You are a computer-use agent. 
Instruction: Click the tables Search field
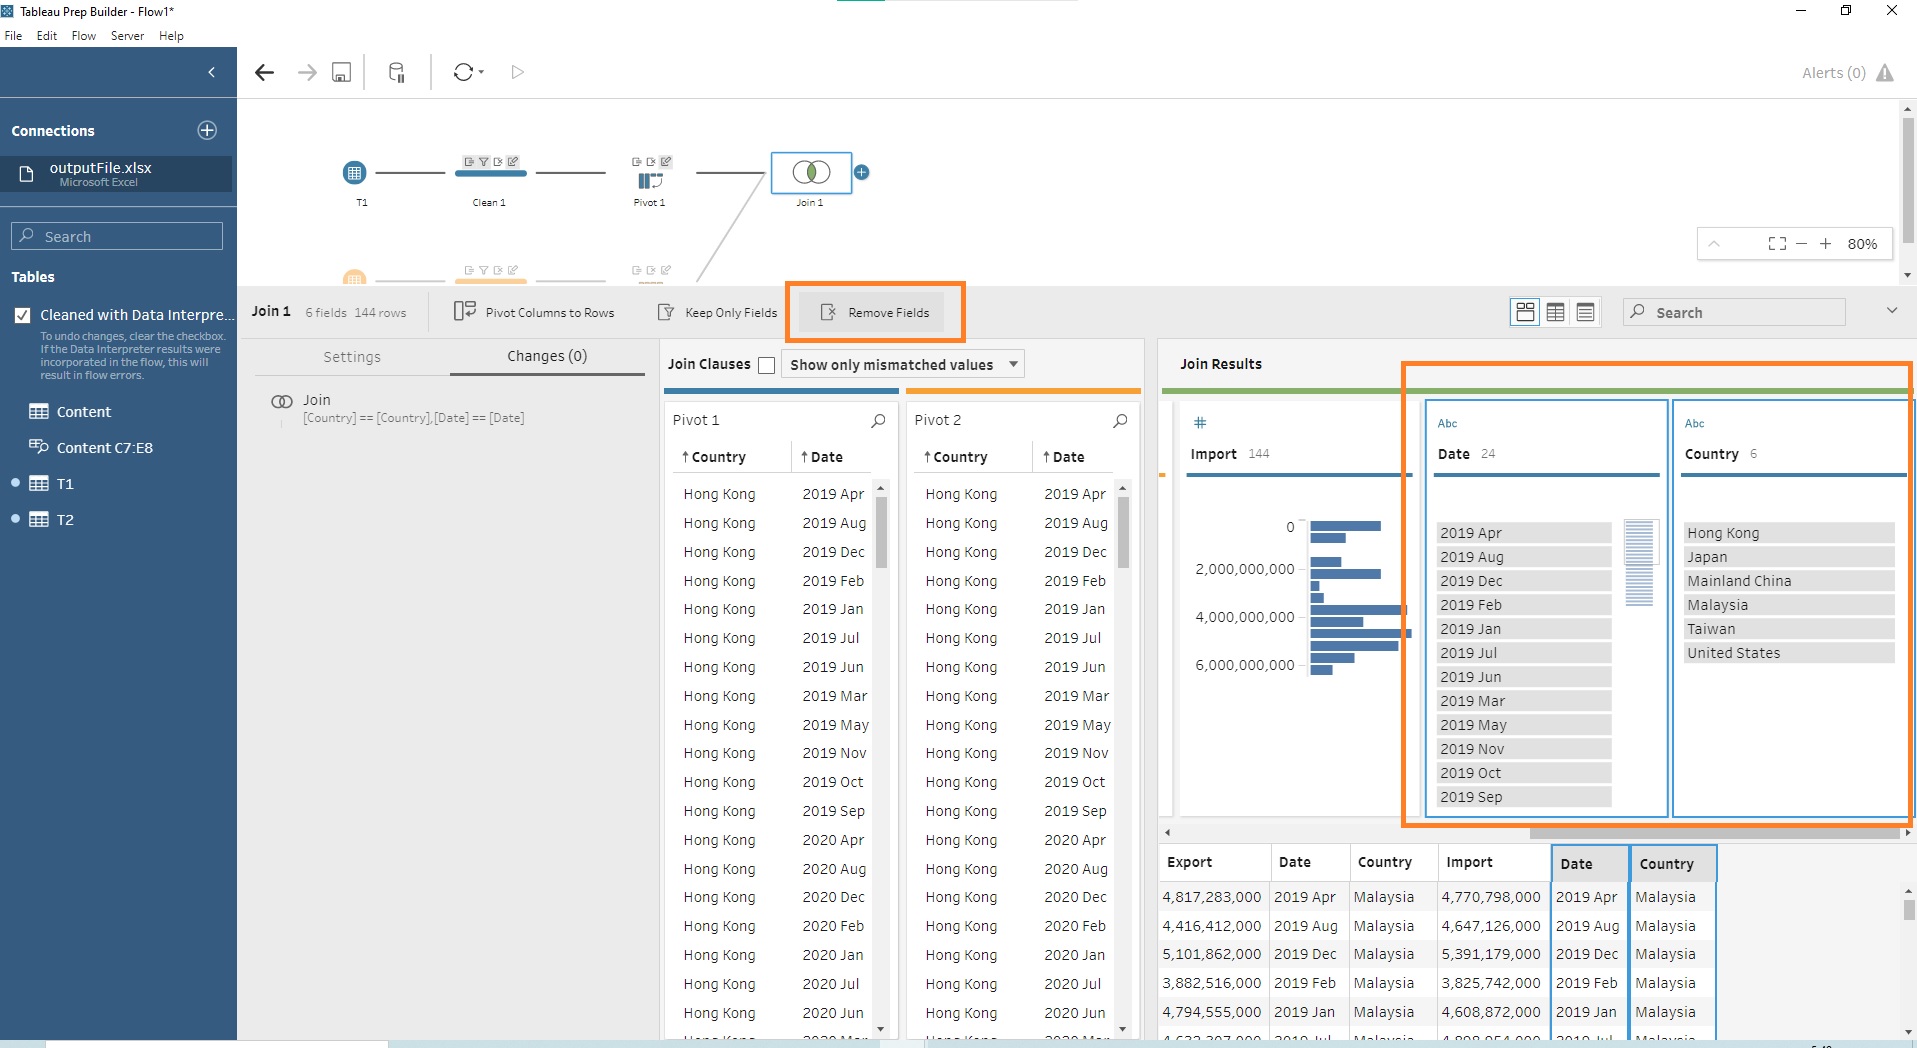tap(117, 236)
